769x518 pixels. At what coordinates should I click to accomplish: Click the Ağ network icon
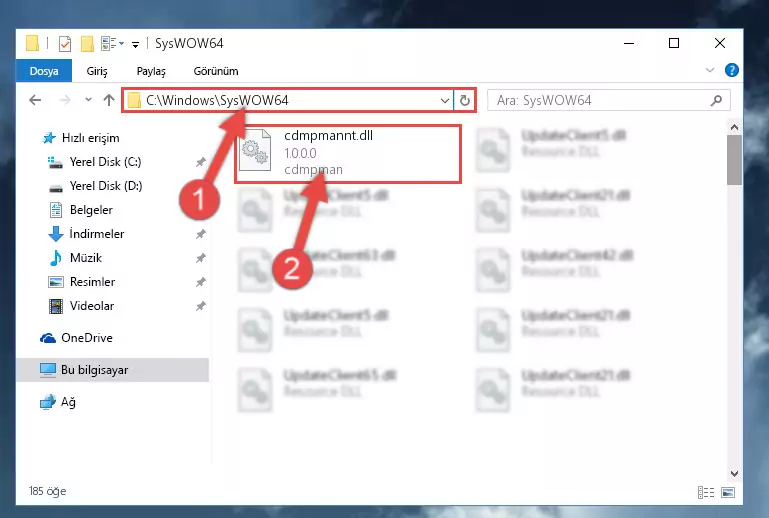coord(48,402)
